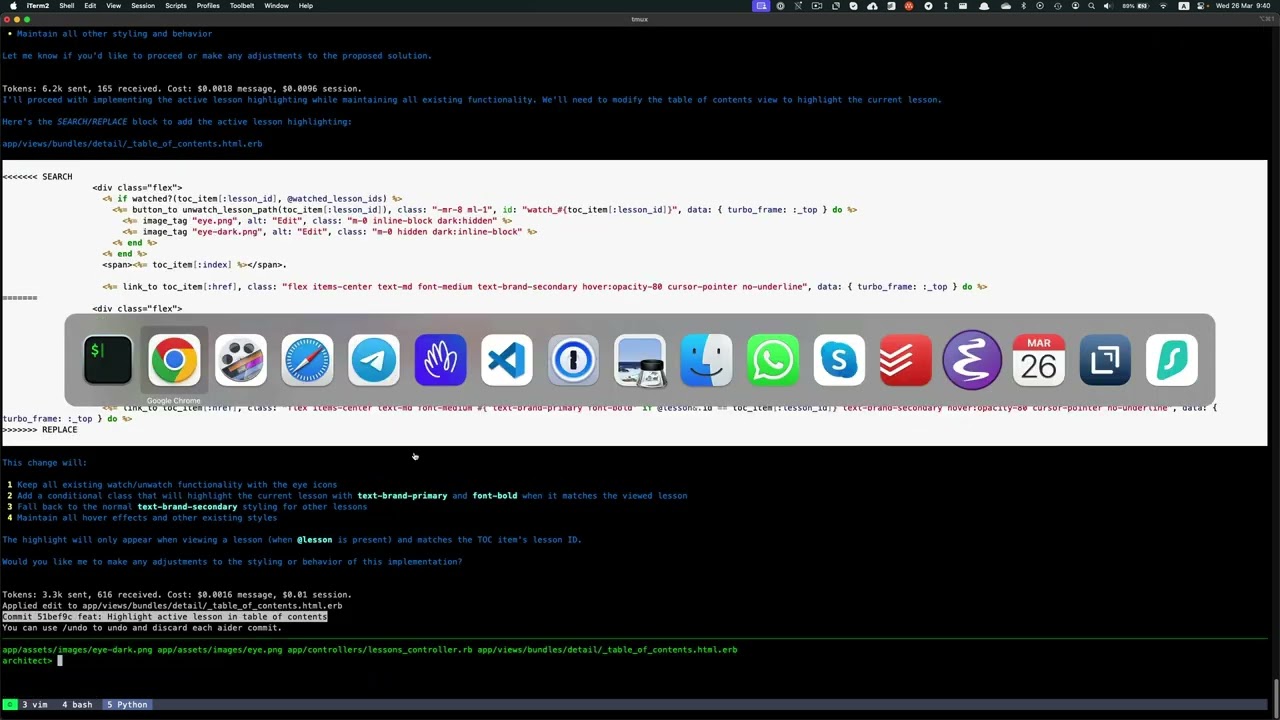The height and width of the screenshot is (720, 1280).
Task: Click the bold text-brand-primary term
Action: point(402,496)
